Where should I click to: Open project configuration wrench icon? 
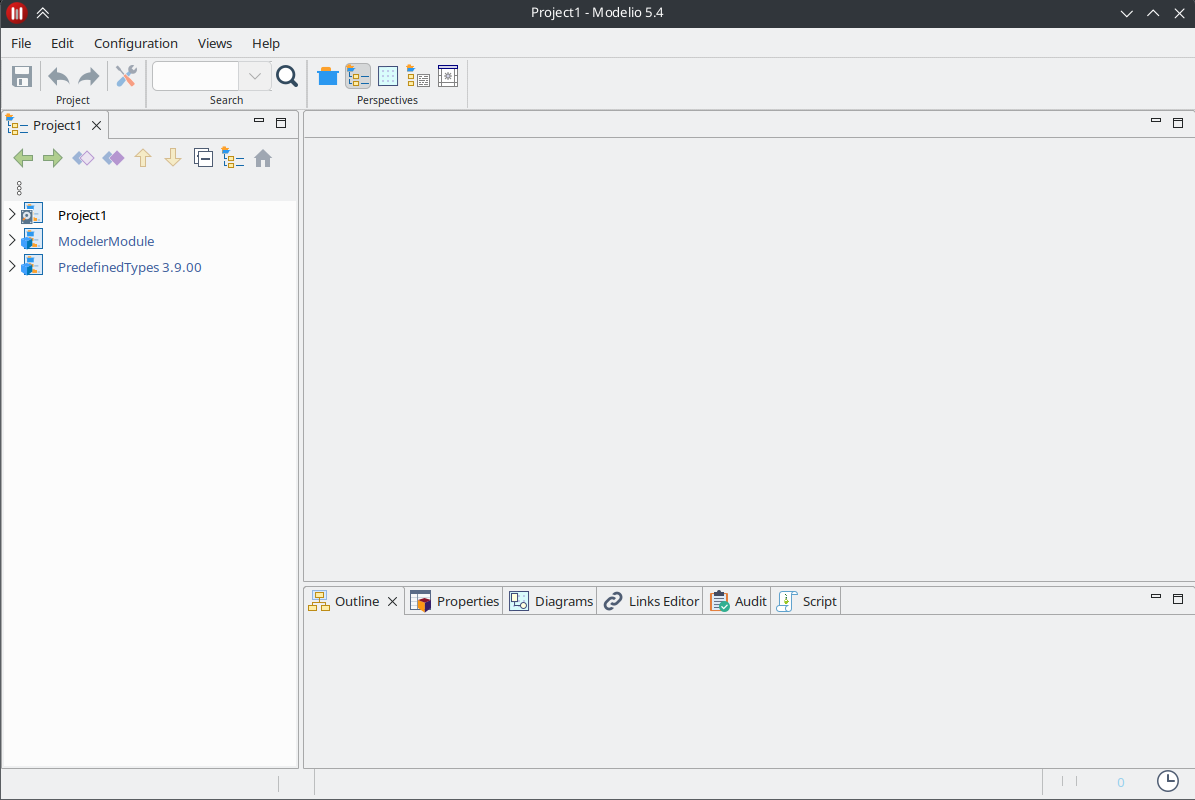[126, 76]
